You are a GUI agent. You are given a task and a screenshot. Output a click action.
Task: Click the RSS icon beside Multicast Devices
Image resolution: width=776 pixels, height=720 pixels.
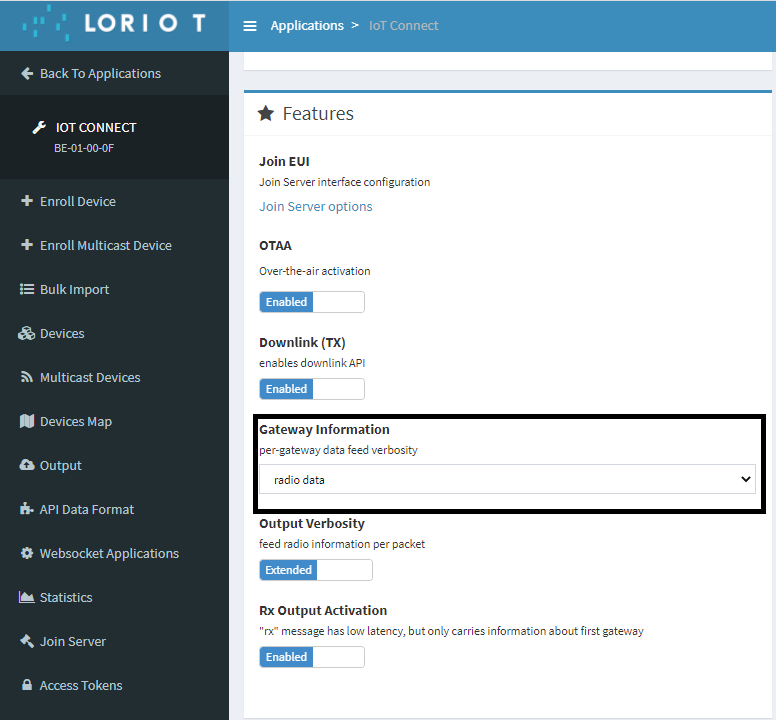click(x=27, y=377)
